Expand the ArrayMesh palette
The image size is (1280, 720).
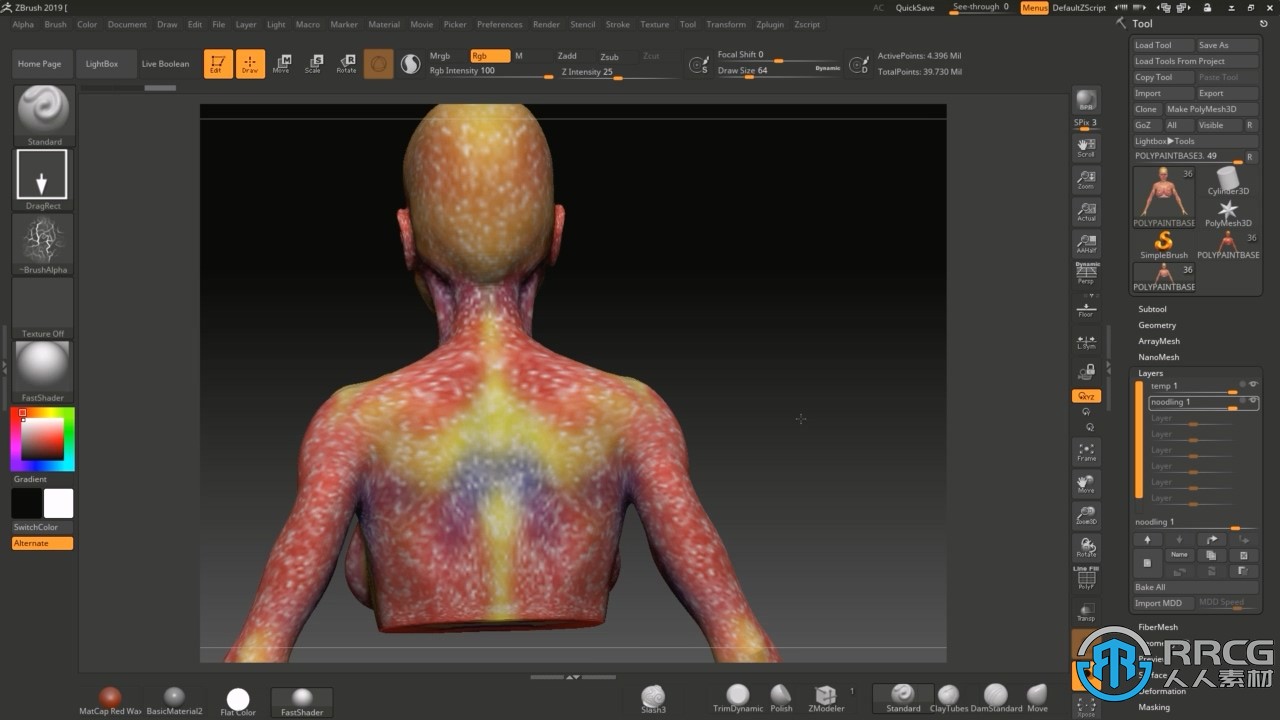tap(1159, 341)
